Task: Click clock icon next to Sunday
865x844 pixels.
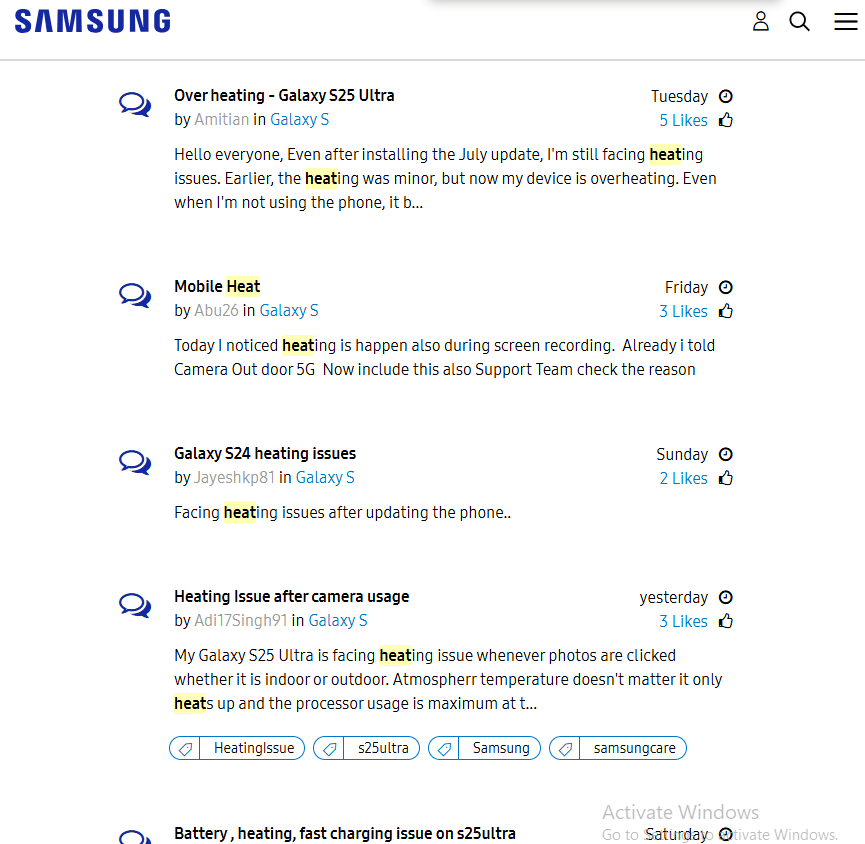Action: point(725,455)
